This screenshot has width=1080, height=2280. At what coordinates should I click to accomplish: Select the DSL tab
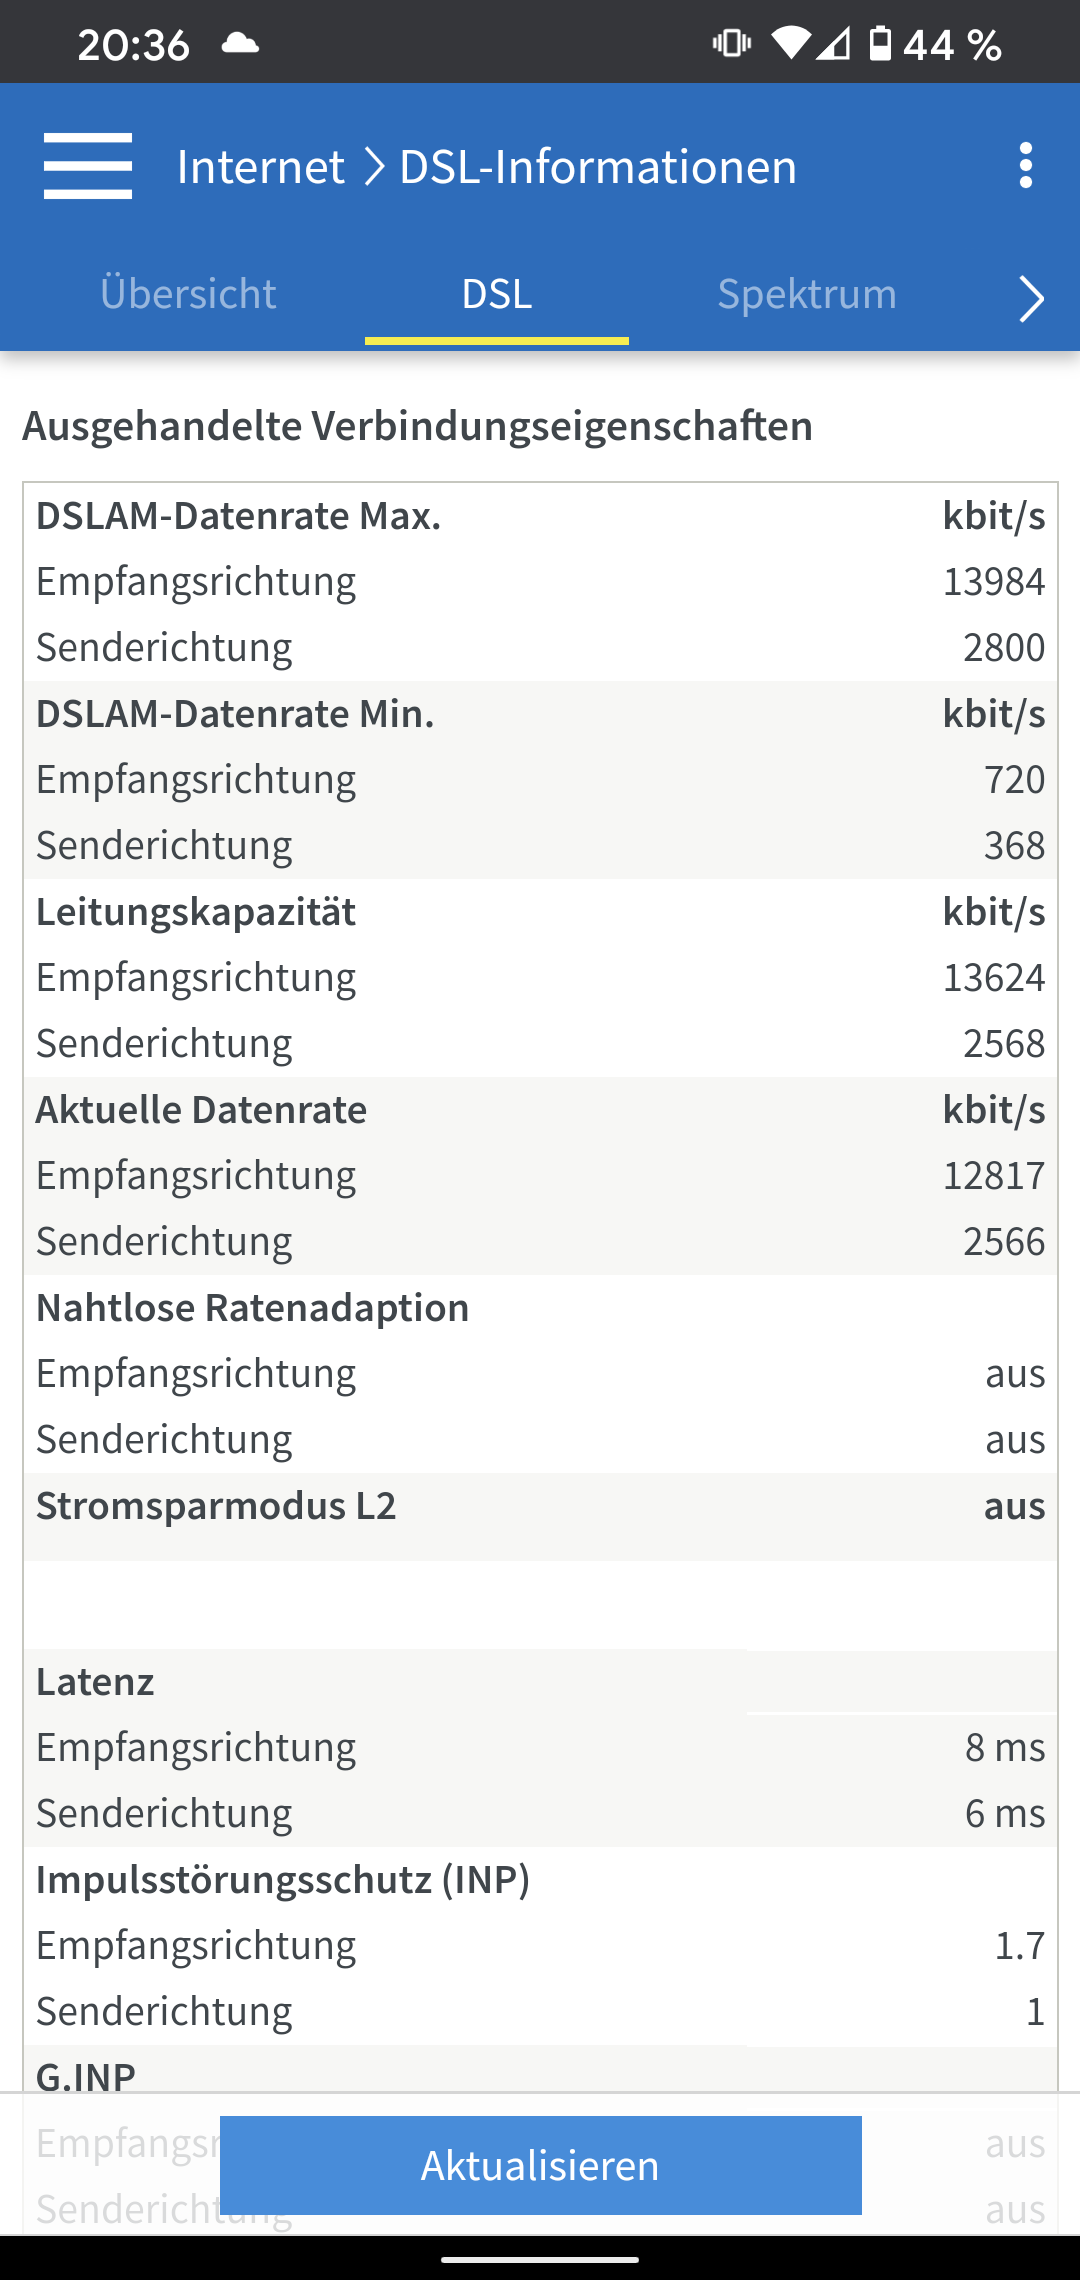497,294
